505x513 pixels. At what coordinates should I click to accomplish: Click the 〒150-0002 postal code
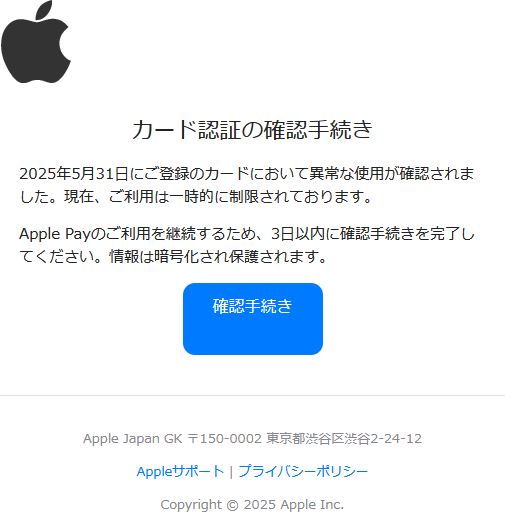click(225, 438)
